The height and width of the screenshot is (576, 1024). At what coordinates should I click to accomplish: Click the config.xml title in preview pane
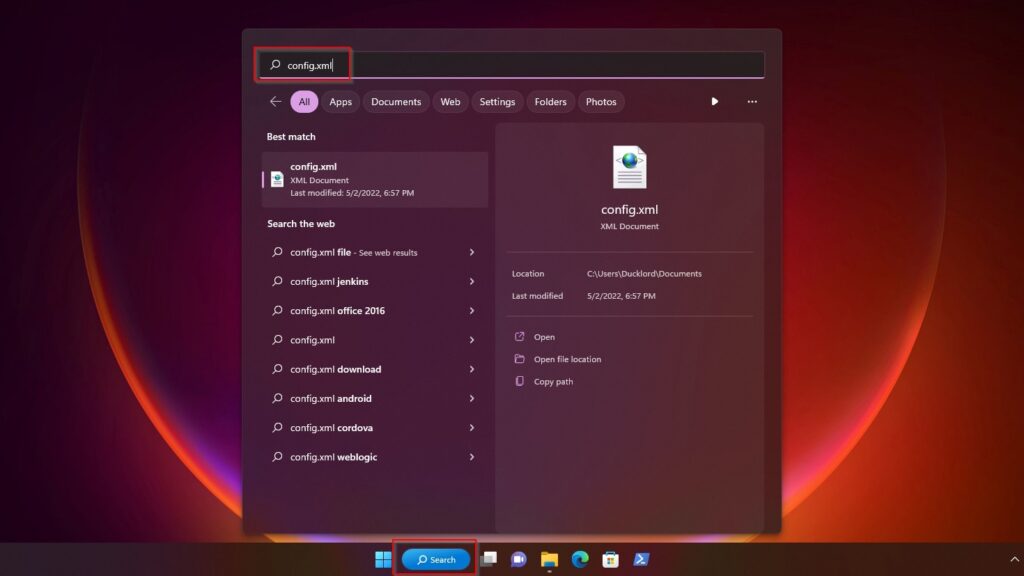tap(630, 210)
